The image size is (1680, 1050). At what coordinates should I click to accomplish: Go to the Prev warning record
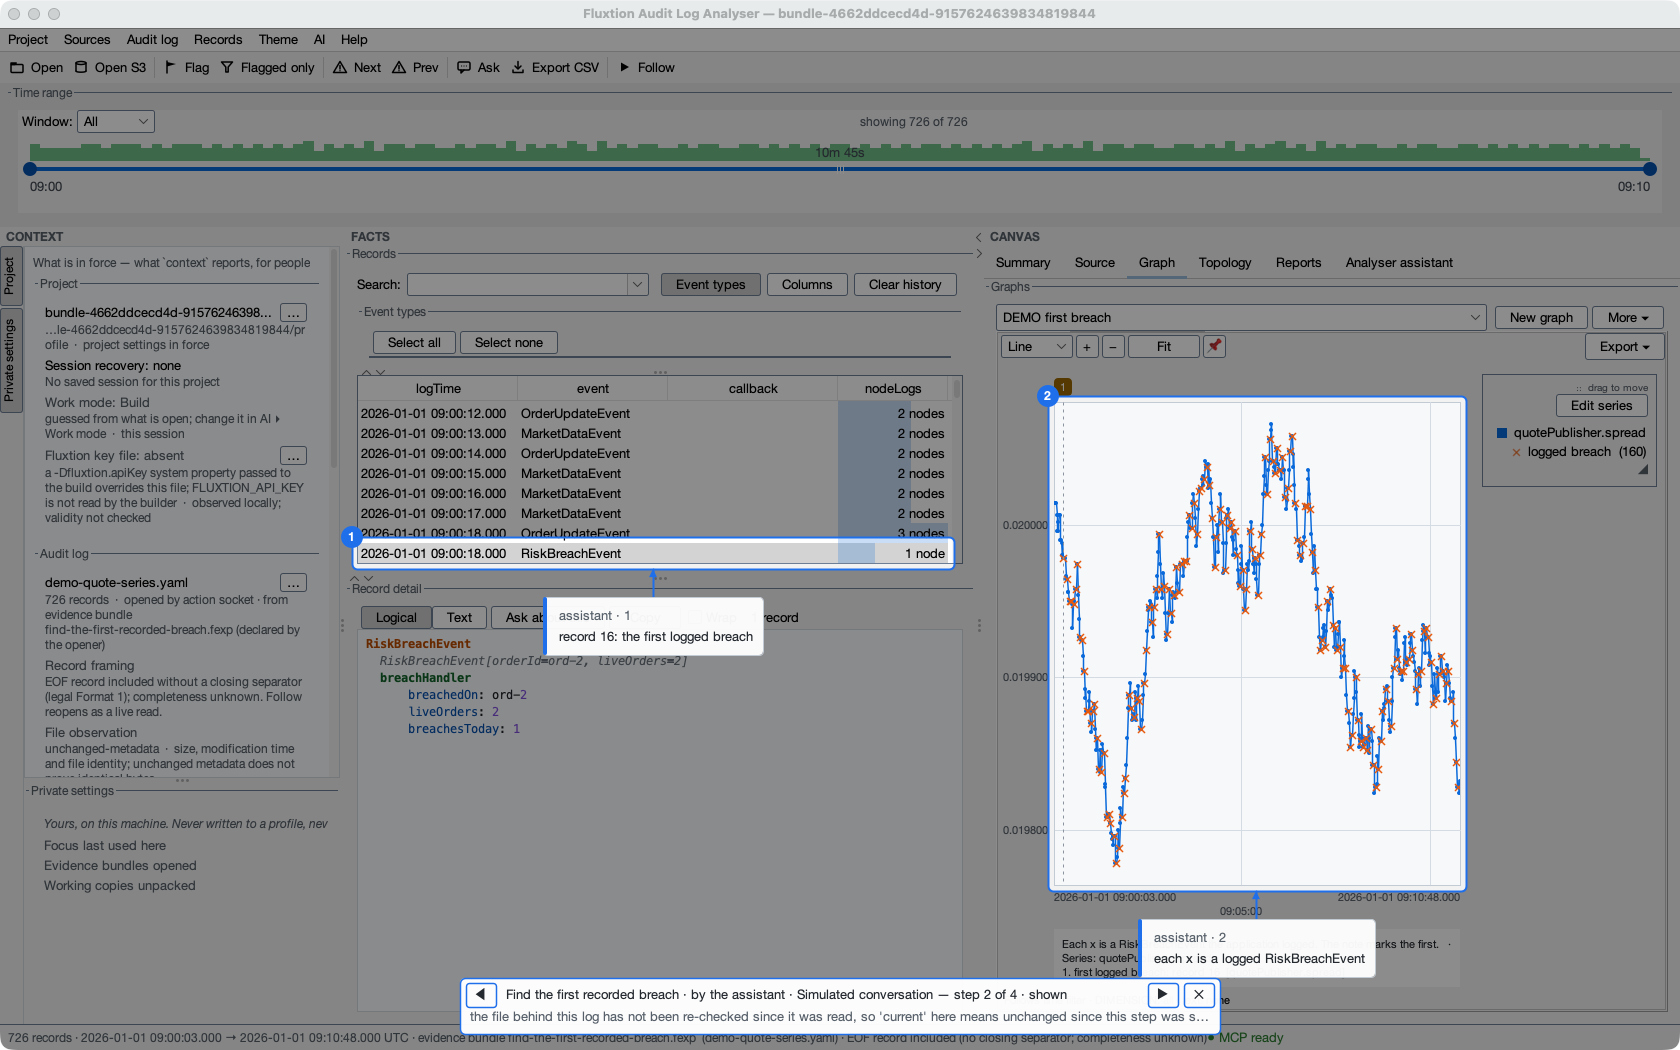(415, 67)
